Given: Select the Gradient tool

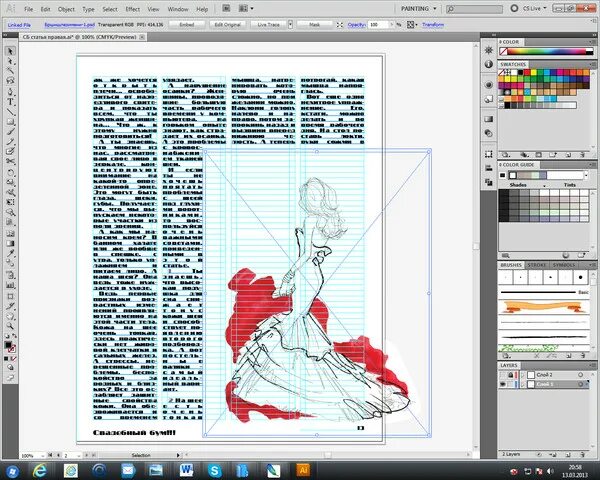Looking at the screenshot, I should coord(10,243).
